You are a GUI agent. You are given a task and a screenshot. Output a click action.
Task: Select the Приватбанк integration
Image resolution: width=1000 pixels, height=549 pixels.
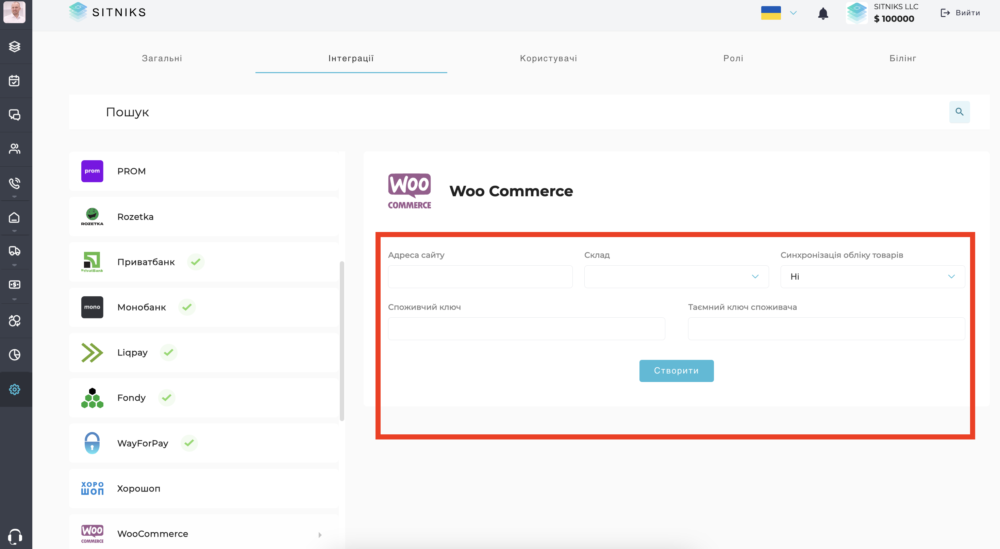204,262
